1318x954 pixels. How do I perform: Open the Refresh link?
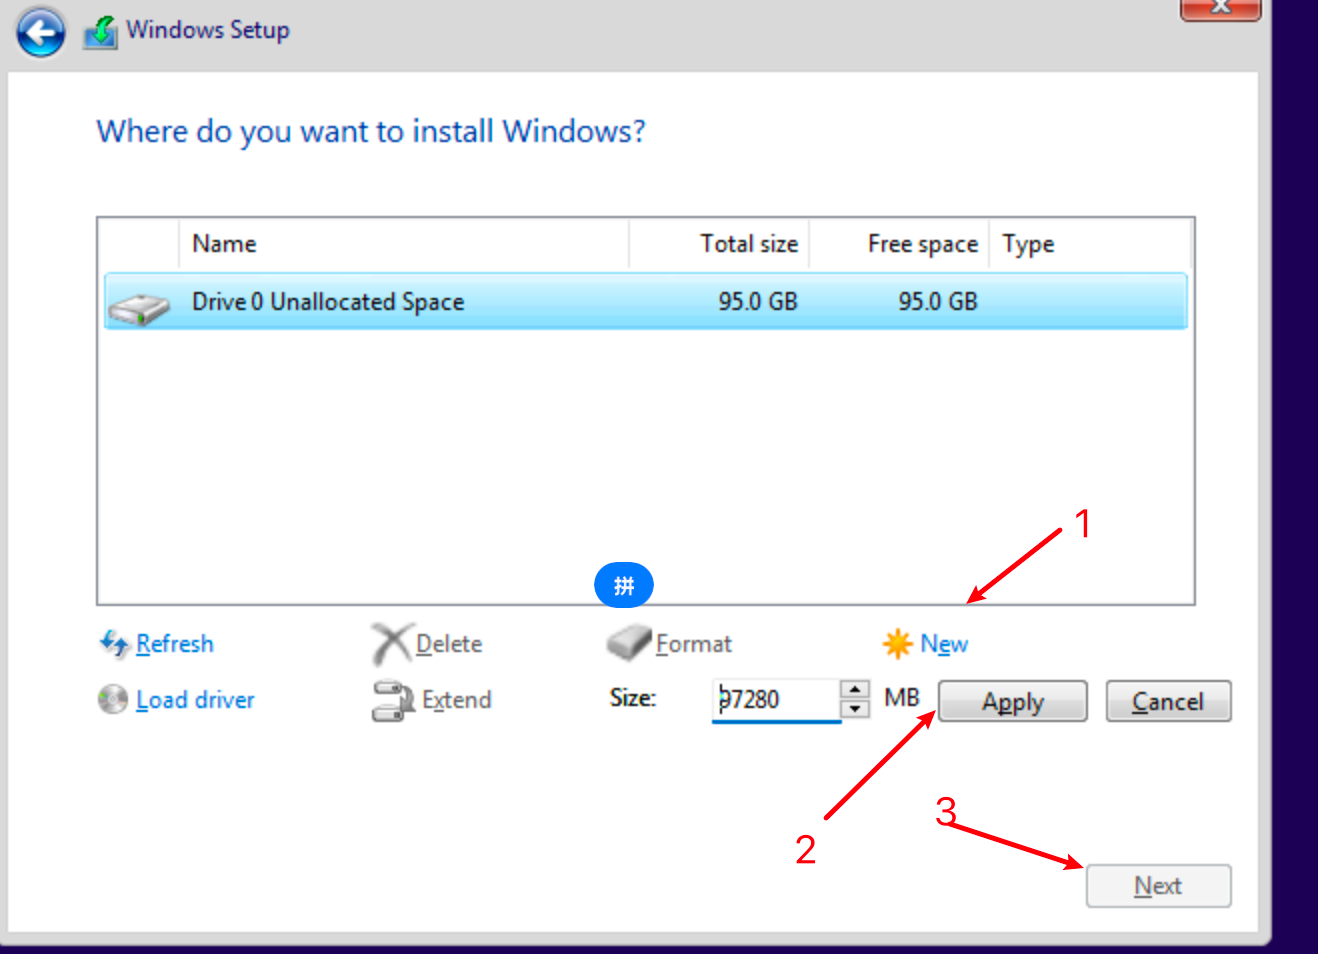coord(175,644)
